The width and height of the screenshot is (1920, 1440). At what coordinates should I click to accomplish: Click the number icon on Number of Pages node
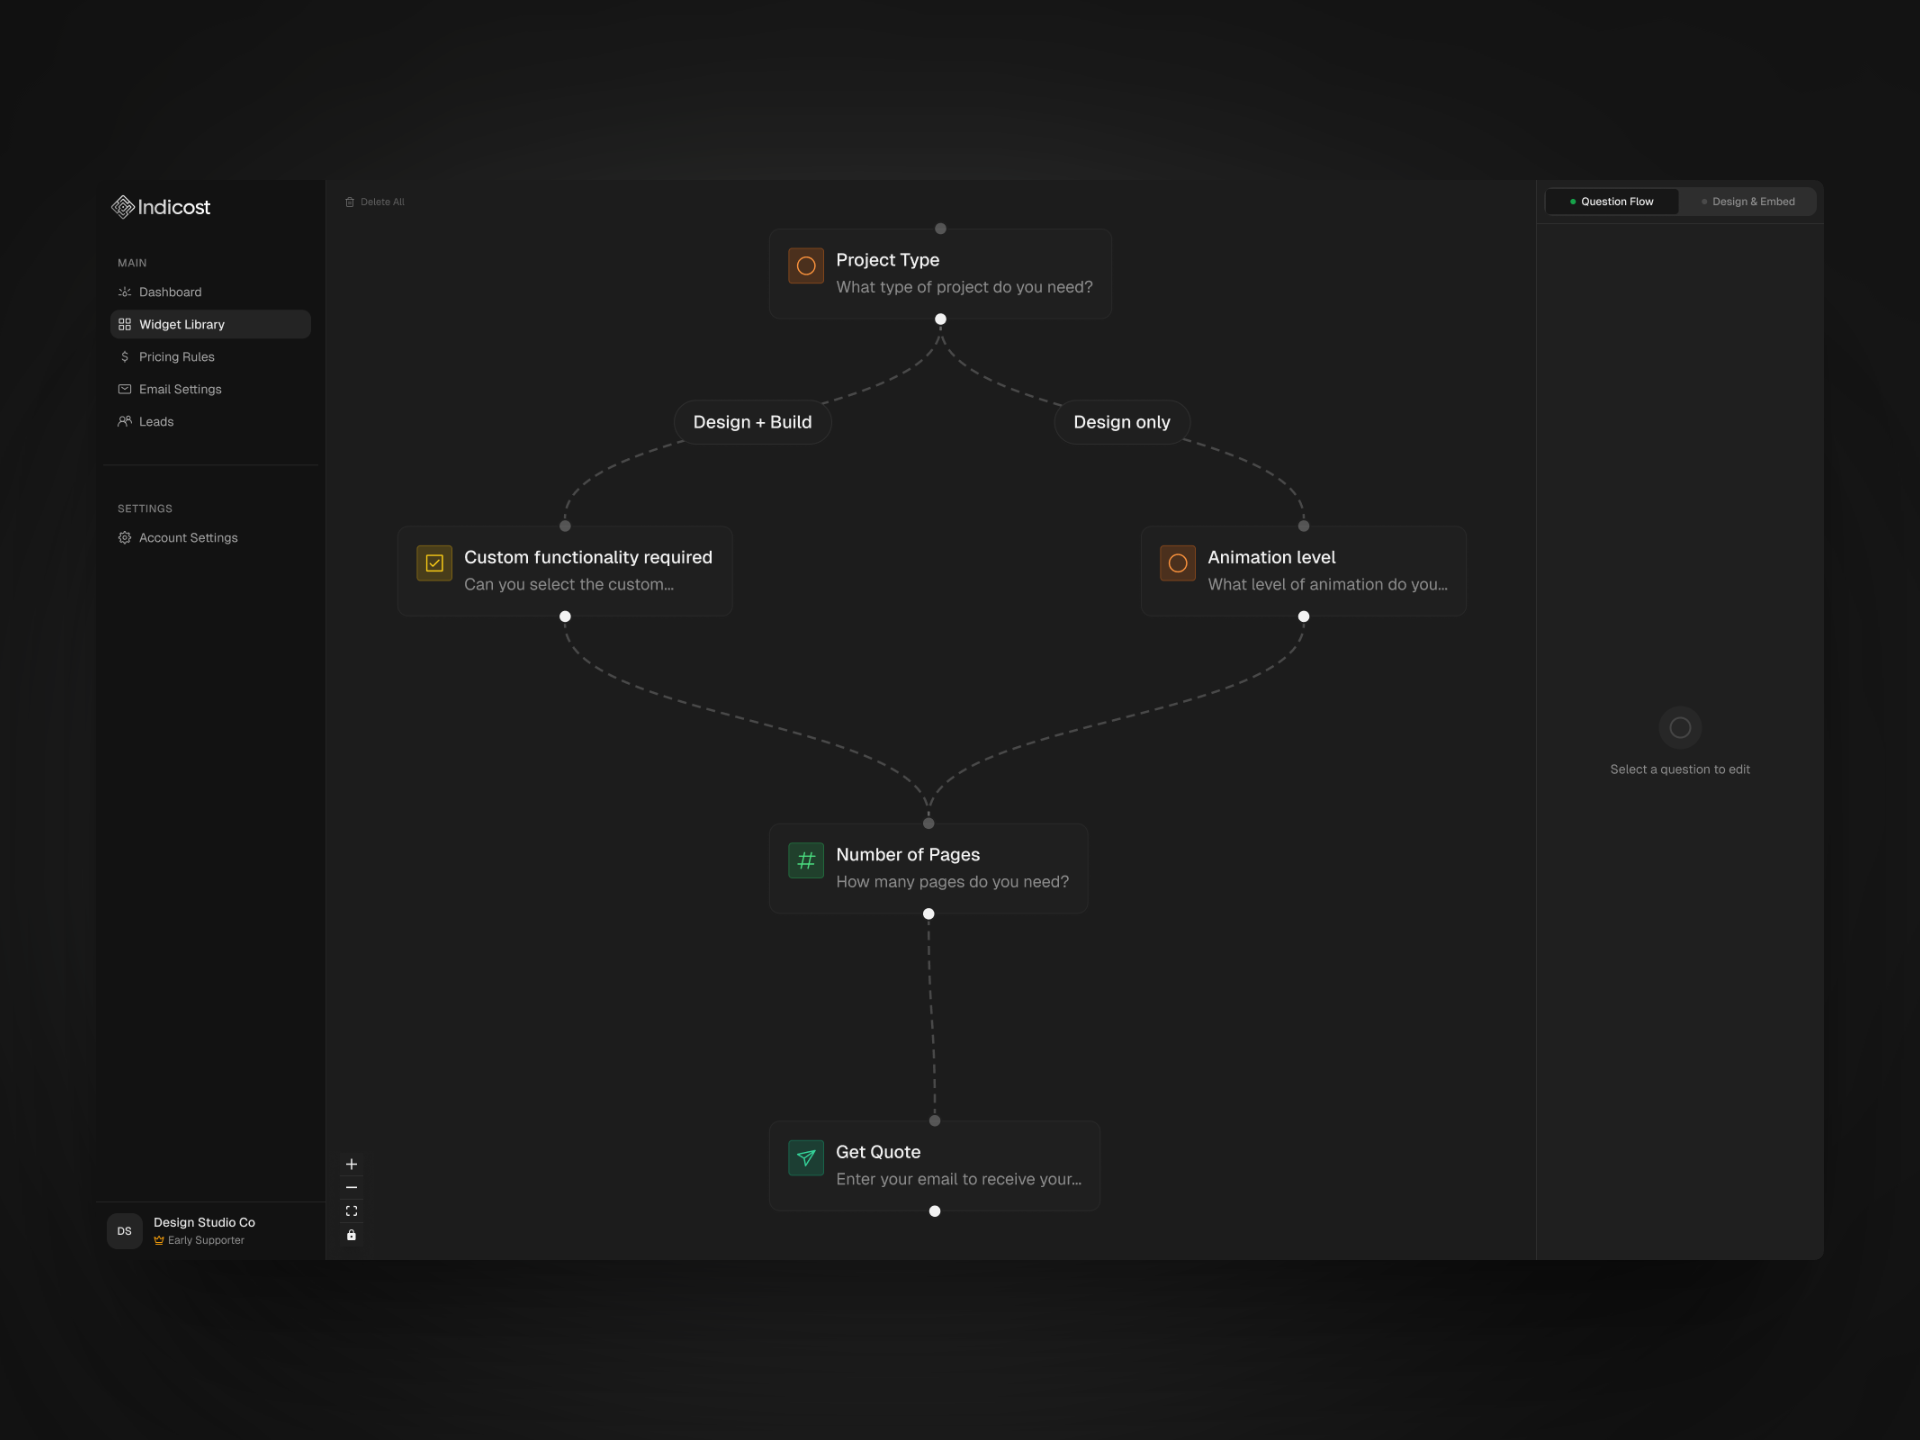805,861
